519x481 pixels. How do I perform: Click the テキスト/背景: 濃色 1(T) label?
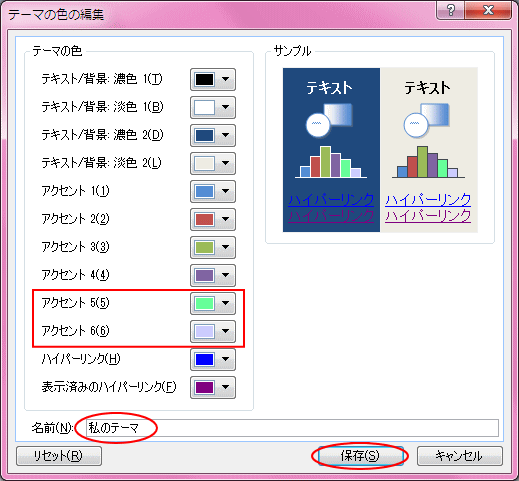[102, 79]
